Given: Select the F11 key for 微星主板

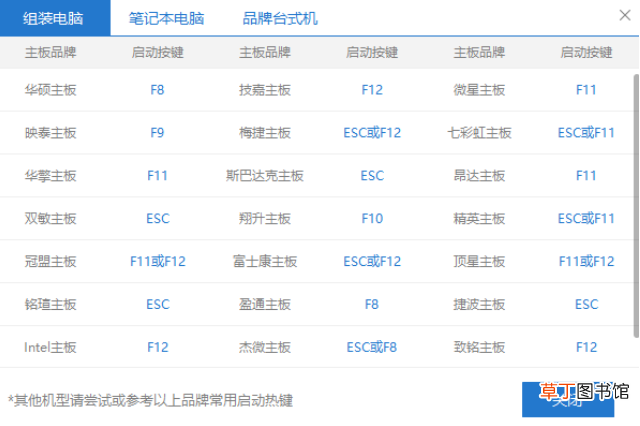Looking at the screenshot, I should click(x=586, y=90).
